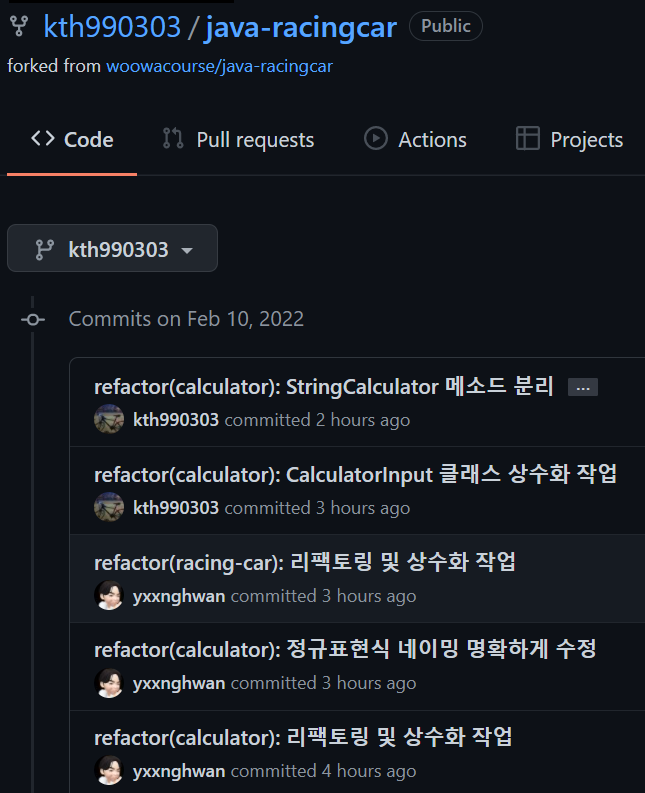Click the branch dropdown caret arrow

[187, 251]
